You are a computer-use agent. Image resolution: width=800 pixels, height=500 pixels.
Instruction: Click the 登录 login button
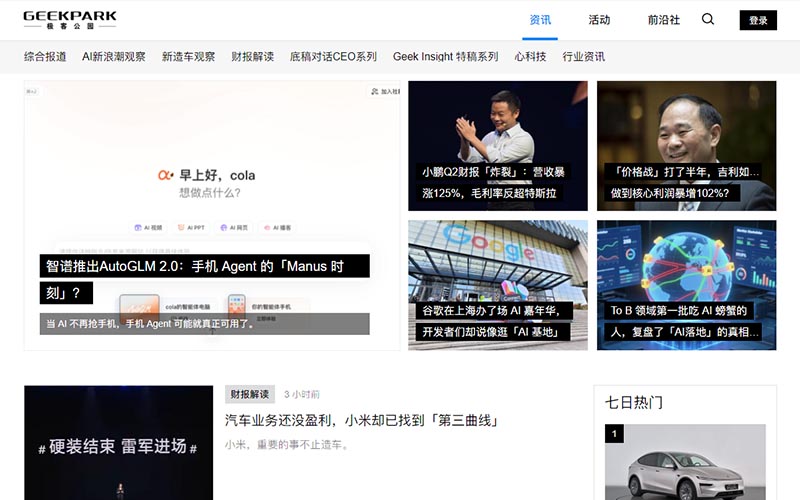point(758,20)
